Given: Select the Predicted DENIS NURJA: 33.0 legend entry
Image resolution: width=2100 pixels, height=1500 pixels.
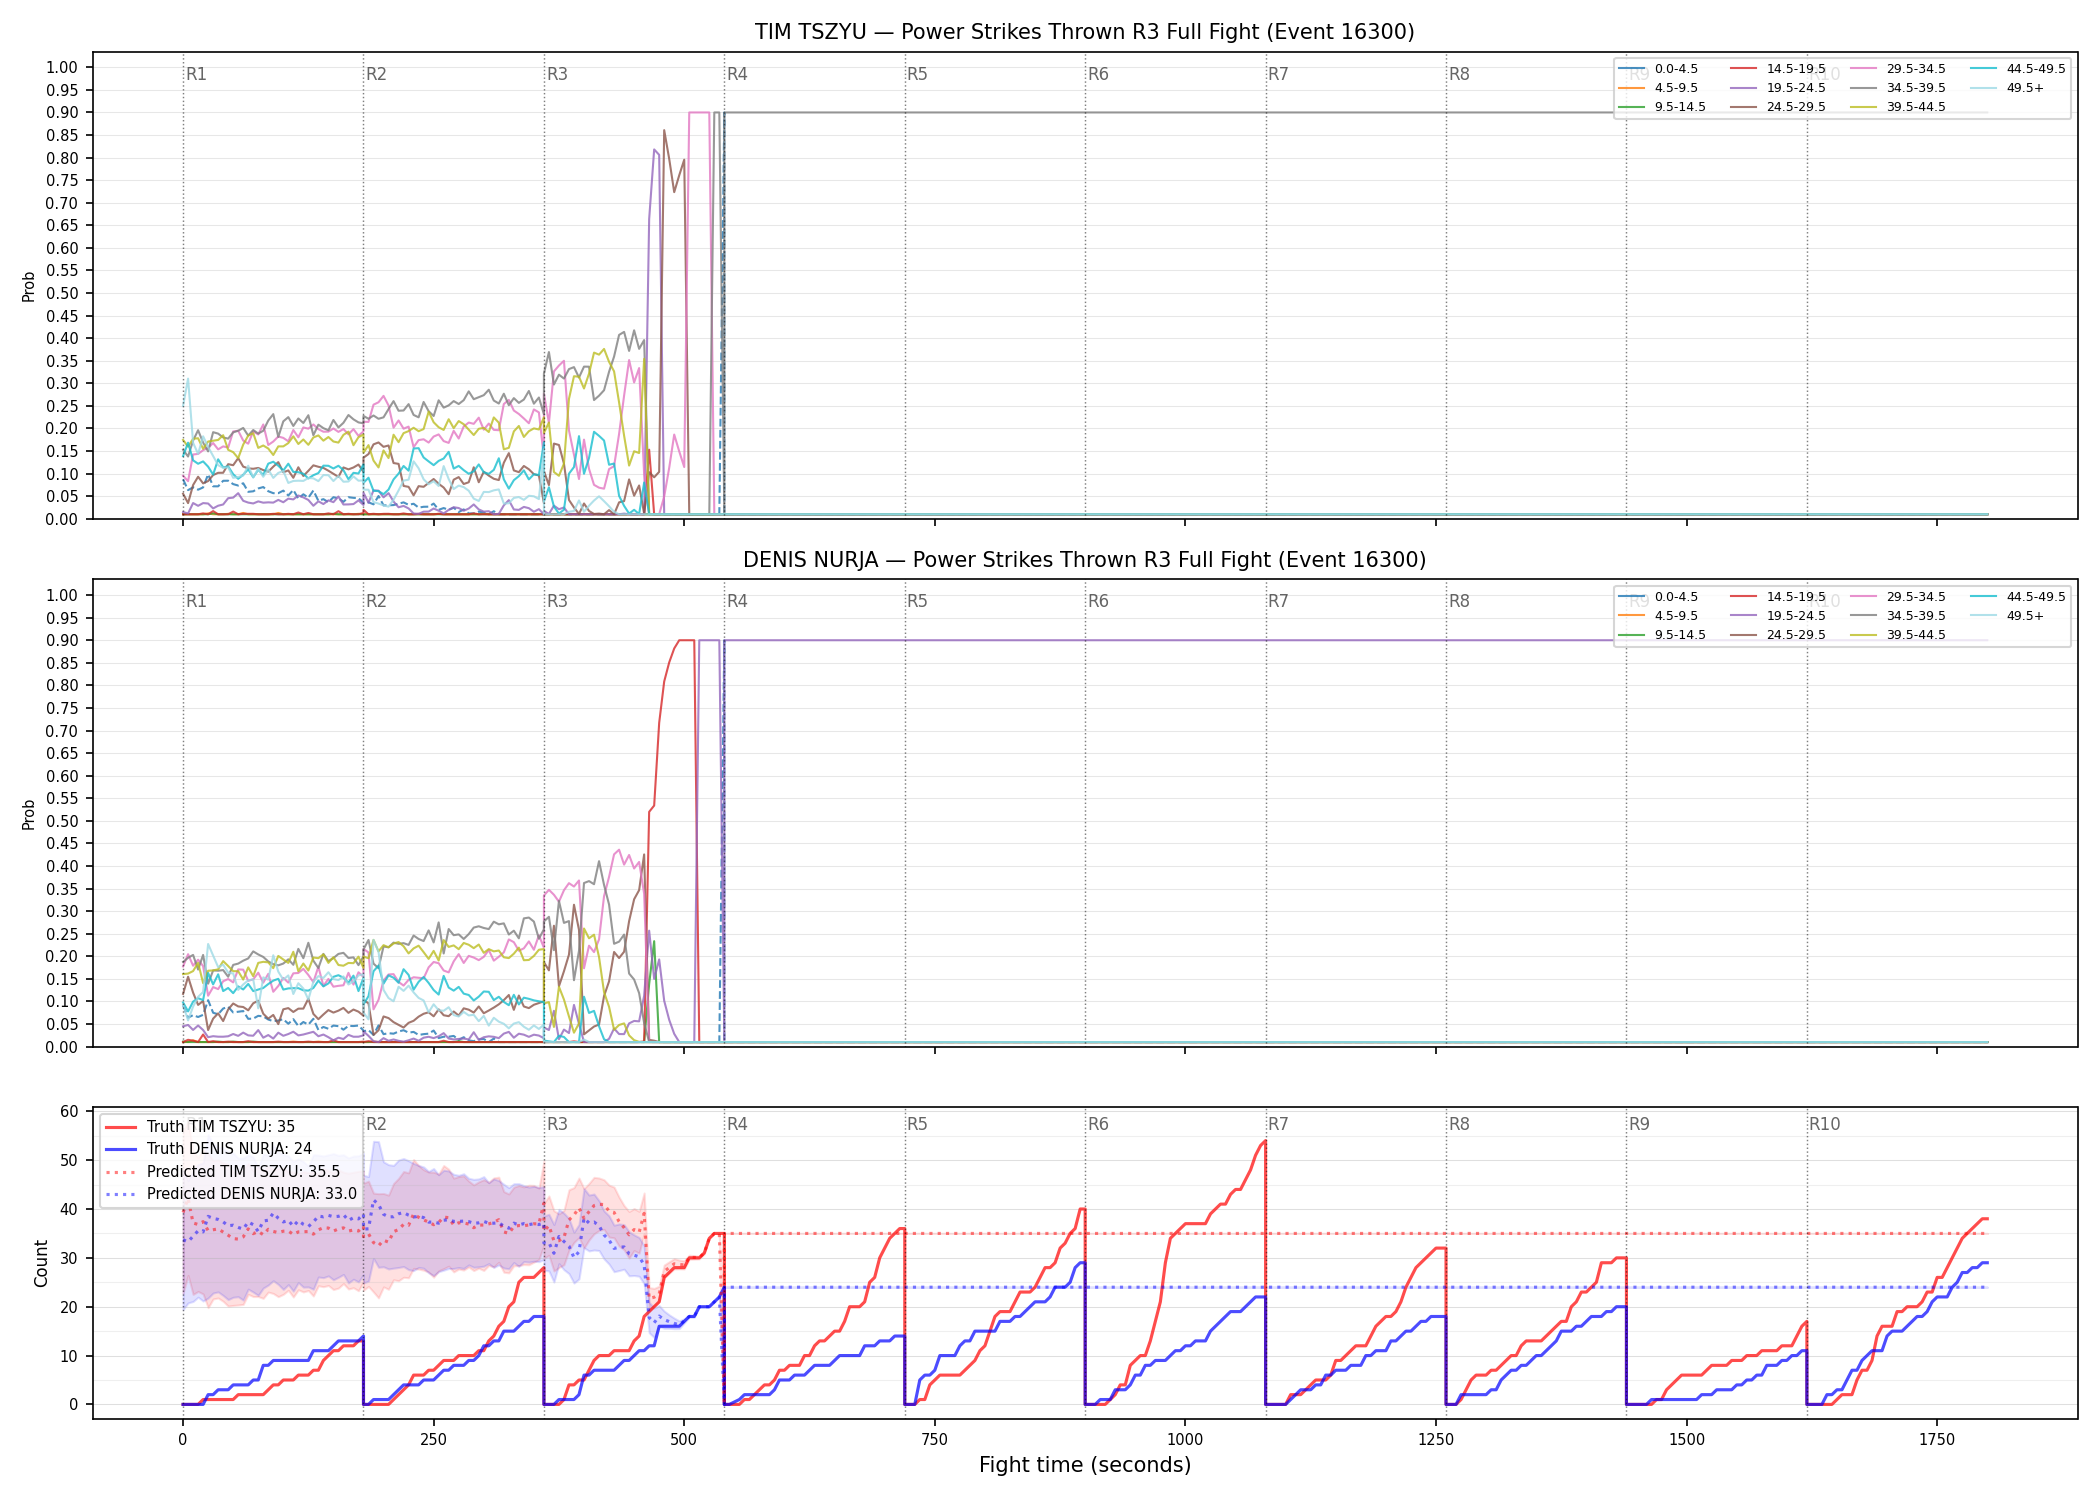Looking at the screenshot, I should pos(231,1194).
